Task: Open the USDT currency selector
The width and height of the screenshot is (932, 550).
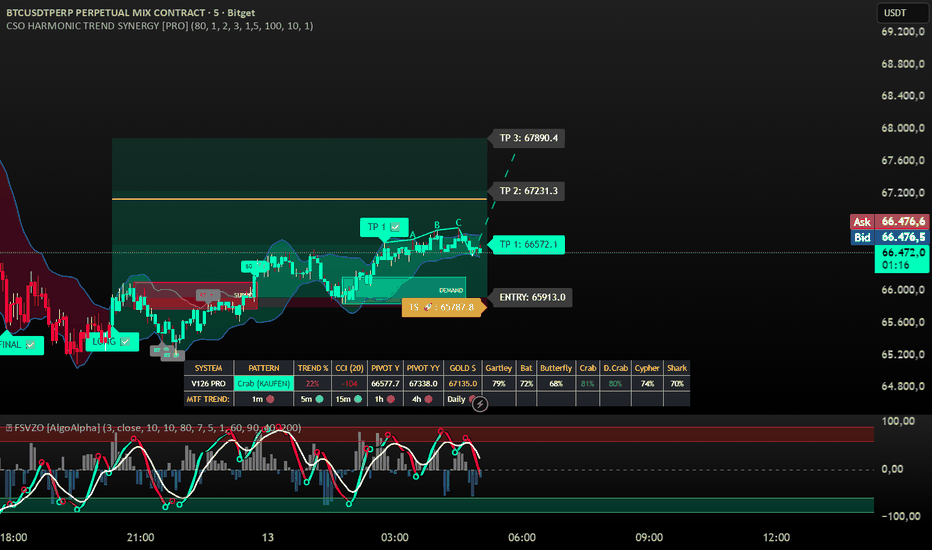Action: pos(902,12)
